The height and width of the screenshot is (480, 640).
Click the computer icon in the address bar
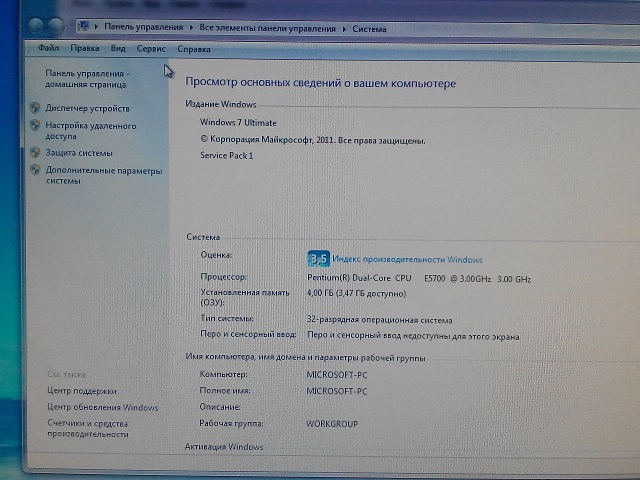click(85, 26)
